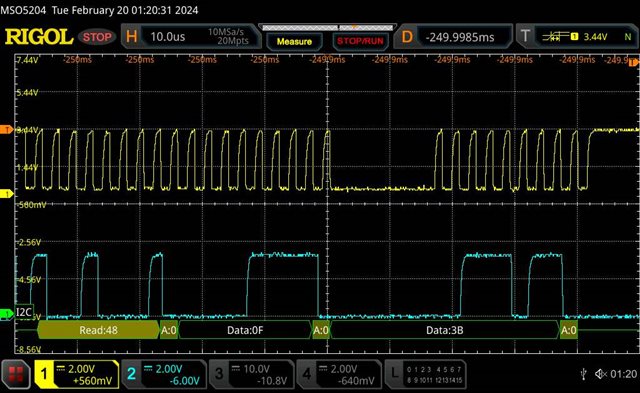The width and height of the screenshot is (640, 393).
Task: Enable channel 3 with 10.0V scale
Action: [x=252, y=374]
